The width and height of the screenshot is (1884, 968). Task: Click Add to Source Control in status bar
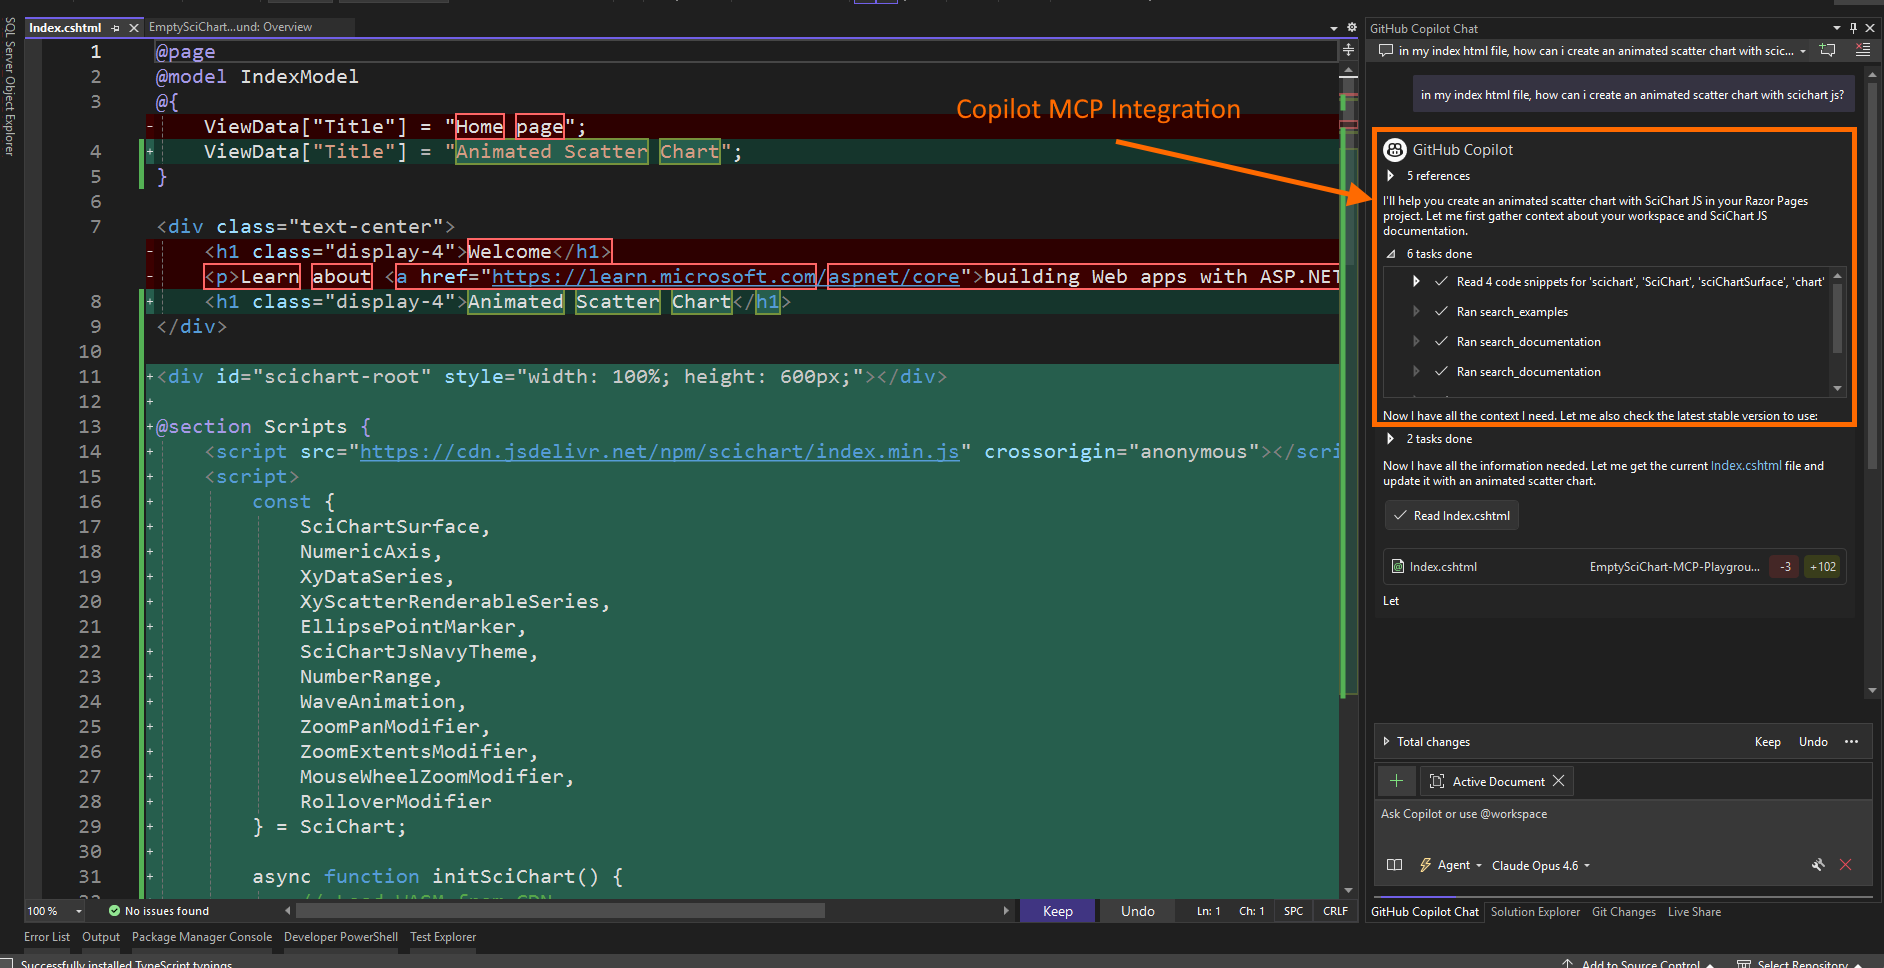[1640, 962]
